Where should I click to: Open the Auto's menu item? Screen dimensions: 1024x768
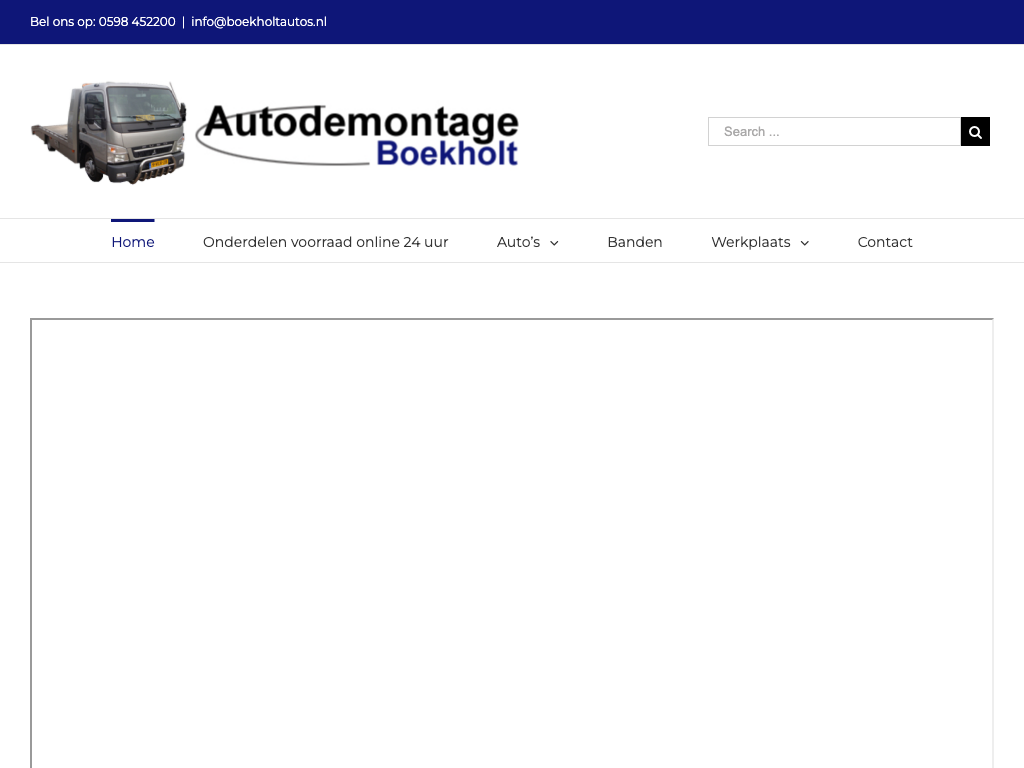[x=518, y=242]
